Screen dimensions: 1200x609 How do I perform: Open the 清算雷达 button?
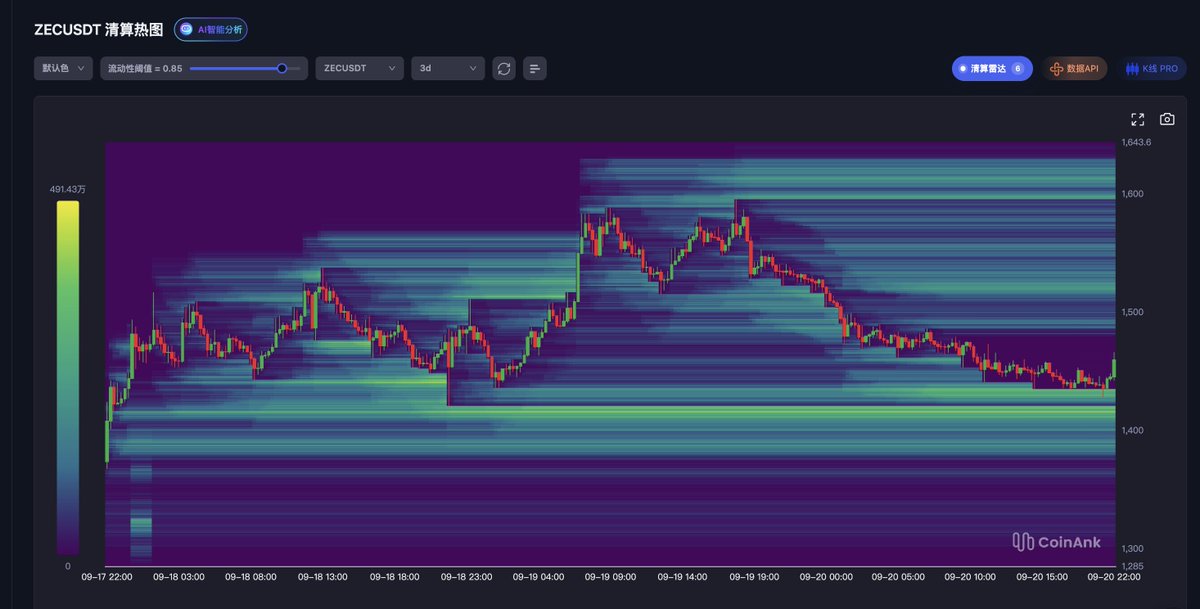(992, 69)
